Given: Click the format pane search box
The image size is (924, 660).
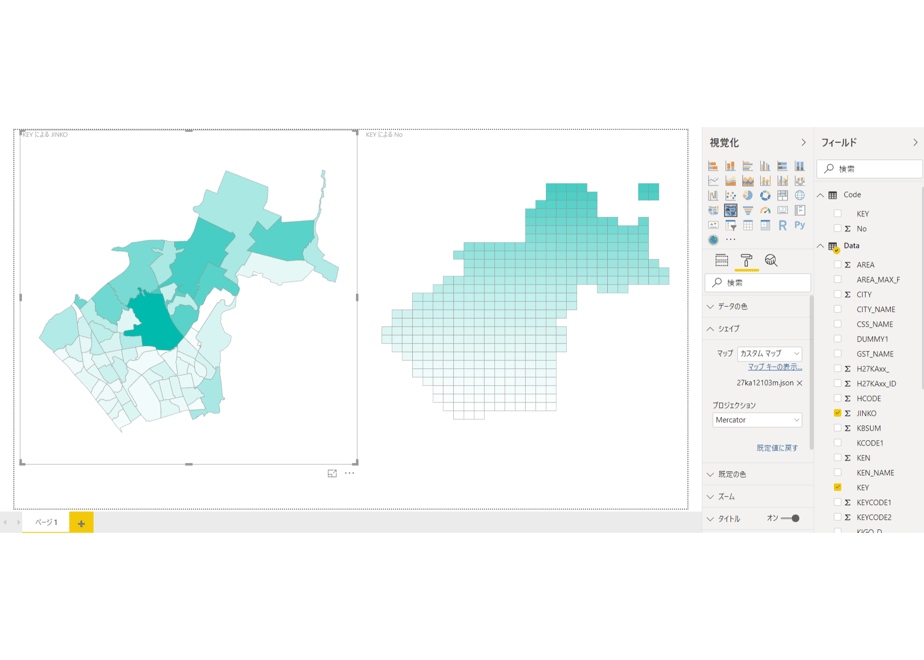Looking at the screenshot, I should pos(757,283).
